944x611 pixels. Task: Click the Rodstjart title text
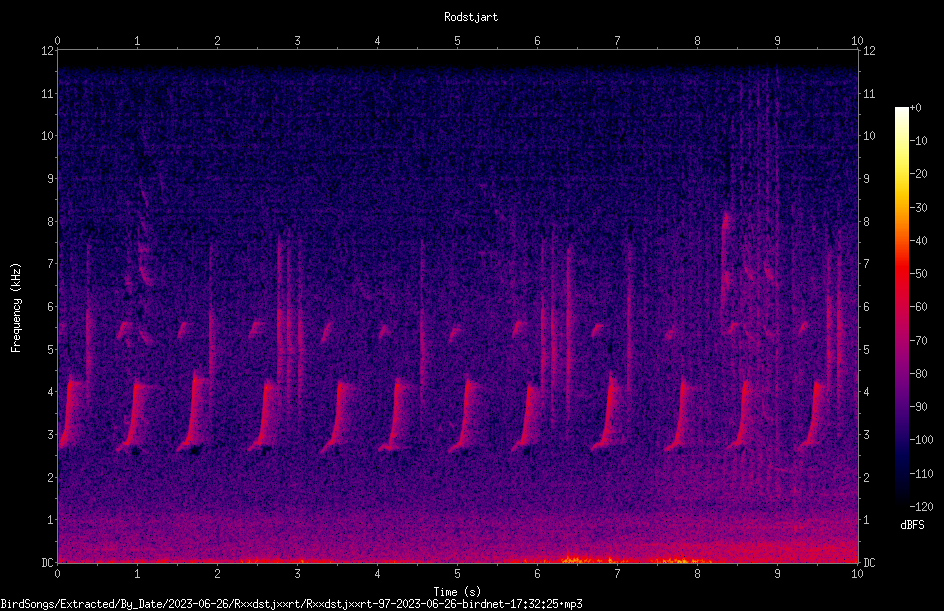point(471,17)
